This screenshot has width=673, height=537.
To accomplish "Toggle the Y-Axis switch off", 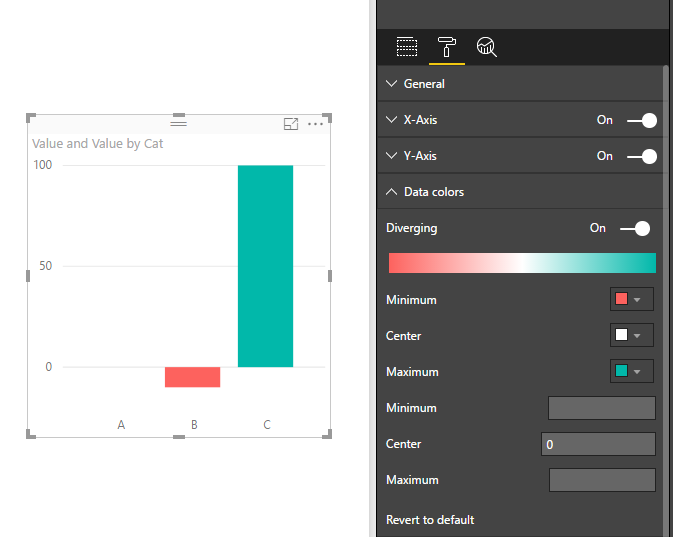I will tap(642, 157).
